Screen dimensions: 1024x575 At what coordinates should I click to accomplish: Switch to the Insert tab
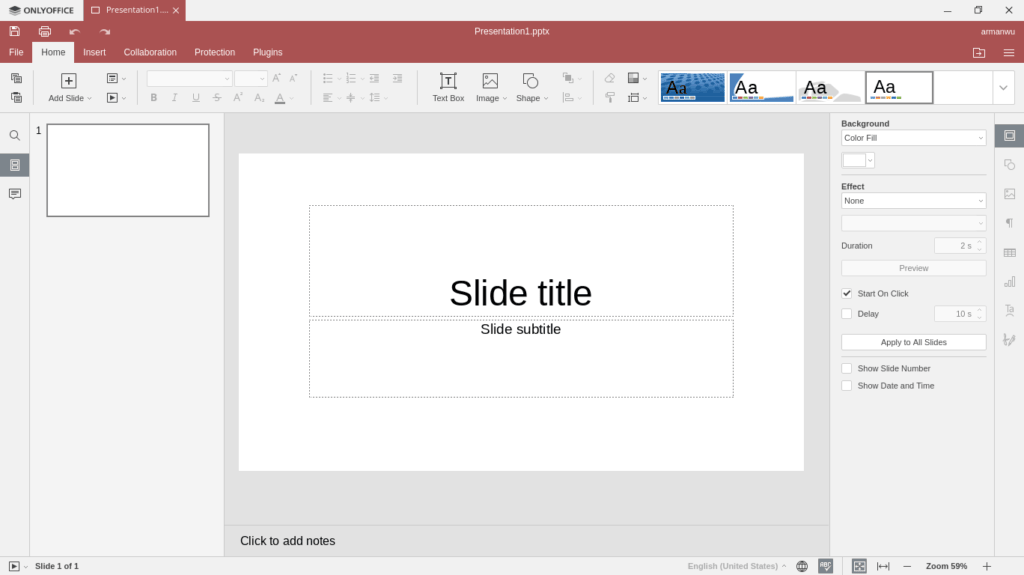tap(94, 52)
